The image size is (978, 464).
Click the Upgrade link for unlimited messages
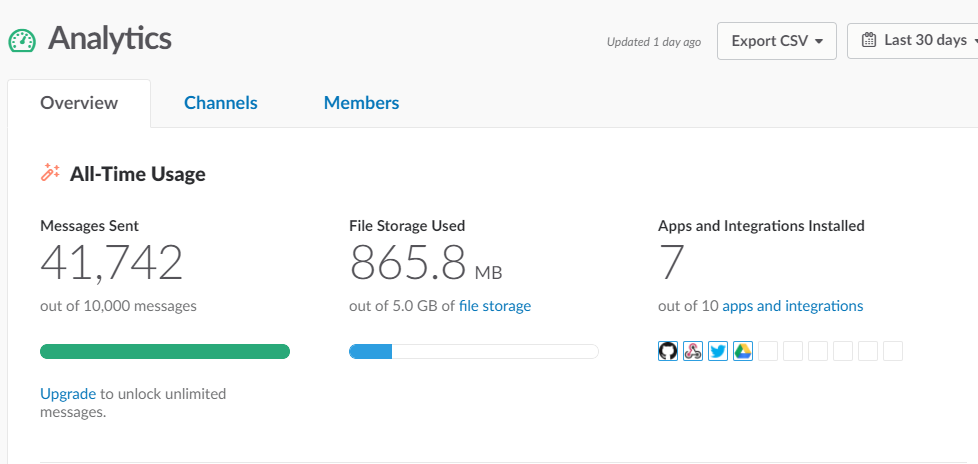click(x=68, y=394)
